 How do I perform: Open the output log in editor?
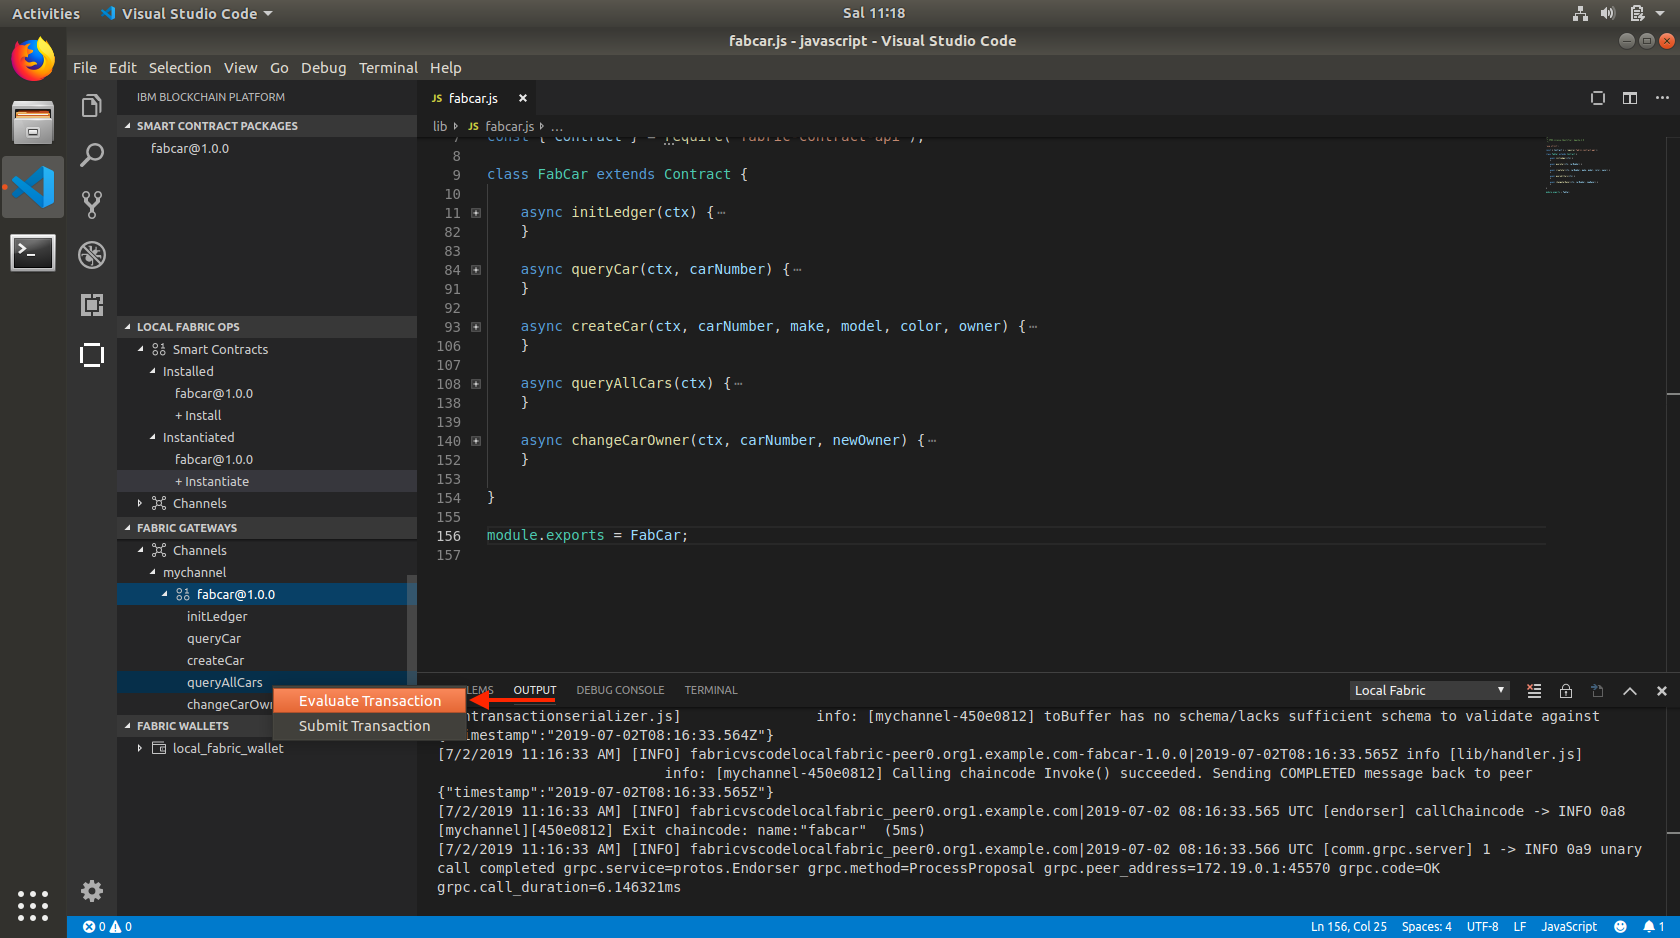click(1598, 691)
